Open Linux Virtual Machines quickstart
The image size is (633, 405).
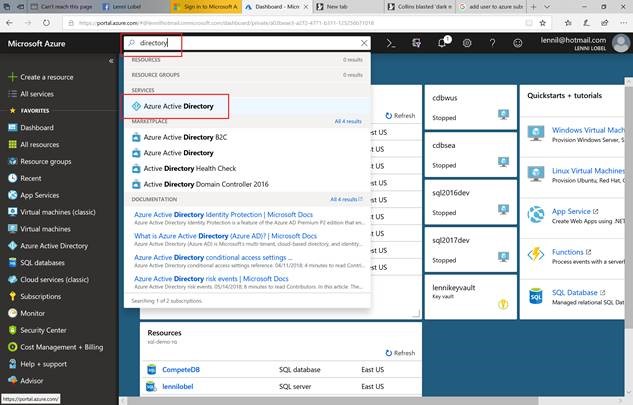[x=588, y=171]
